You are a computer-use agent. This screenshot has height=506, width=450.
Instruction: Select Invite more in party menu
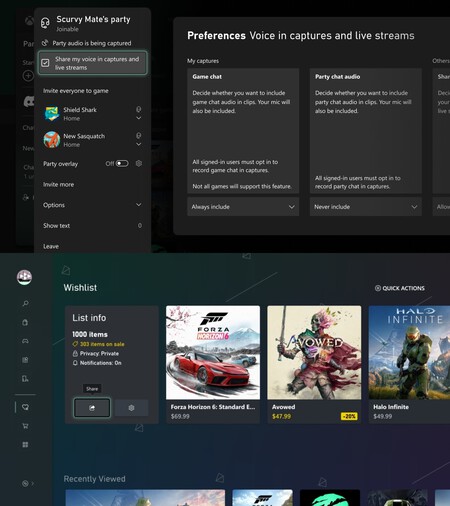(58, 184)
